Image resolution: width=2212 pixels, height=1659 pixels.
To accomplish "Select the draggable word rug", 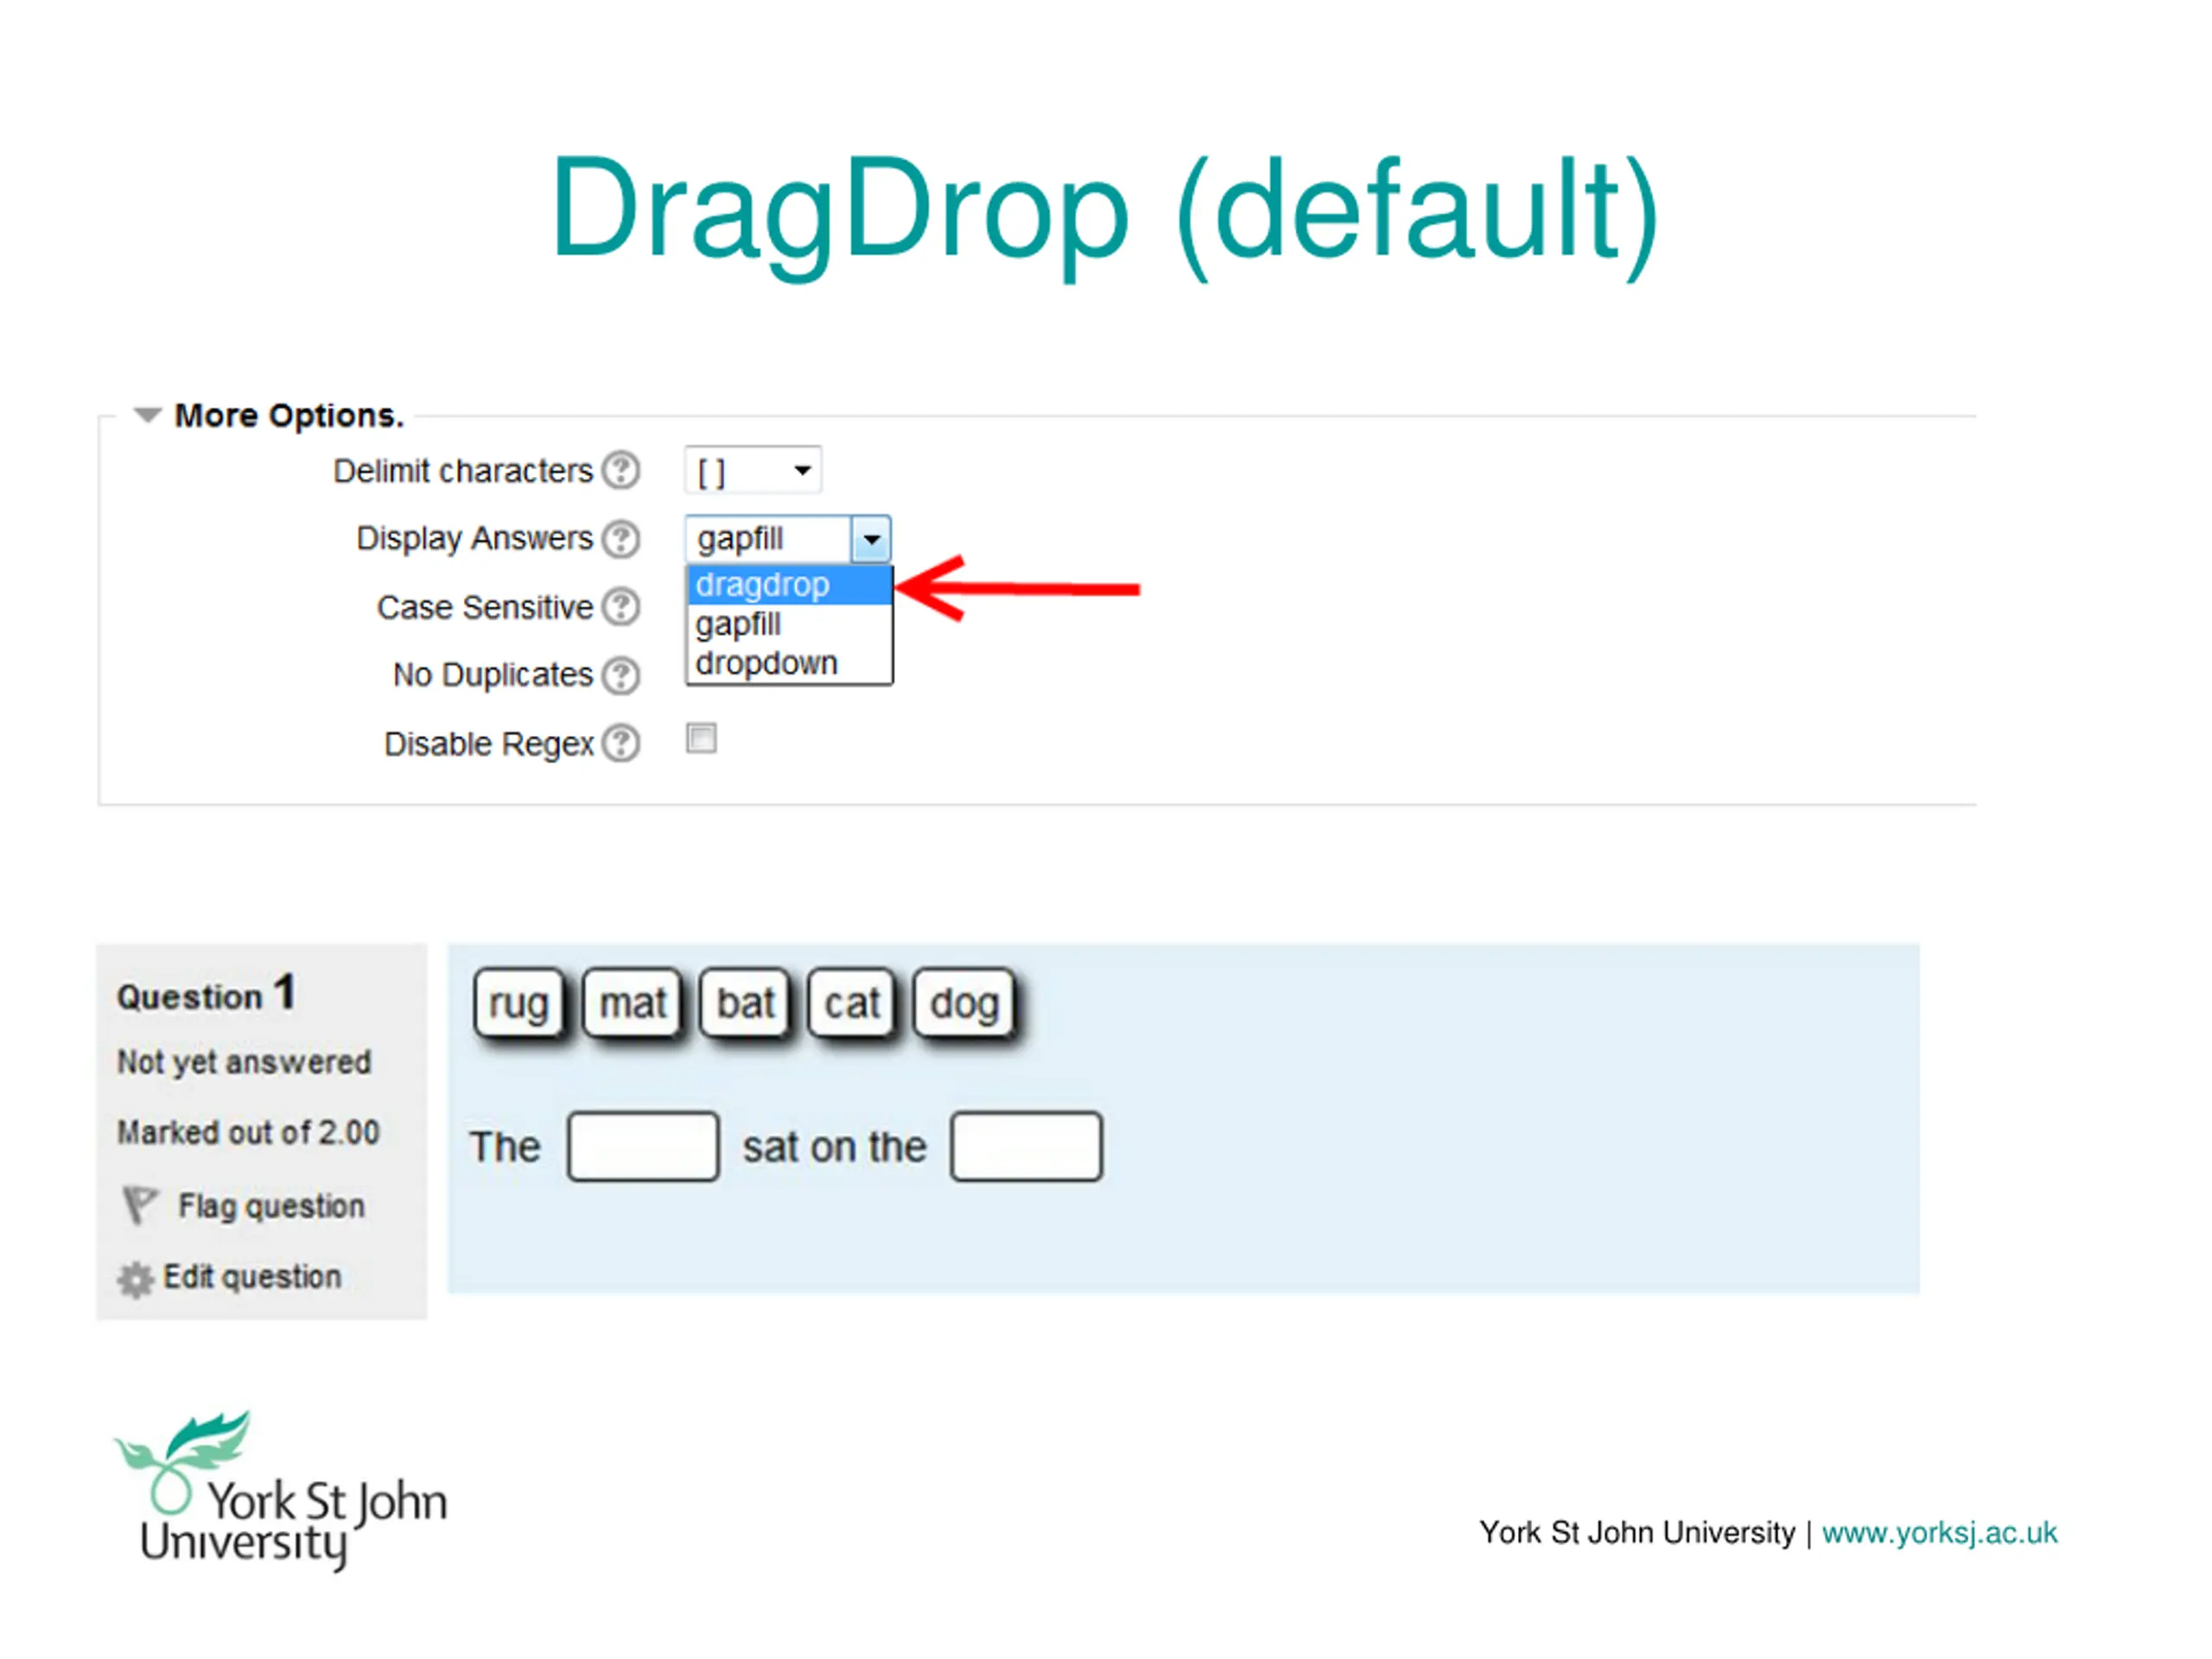I will click(519, 1003).
